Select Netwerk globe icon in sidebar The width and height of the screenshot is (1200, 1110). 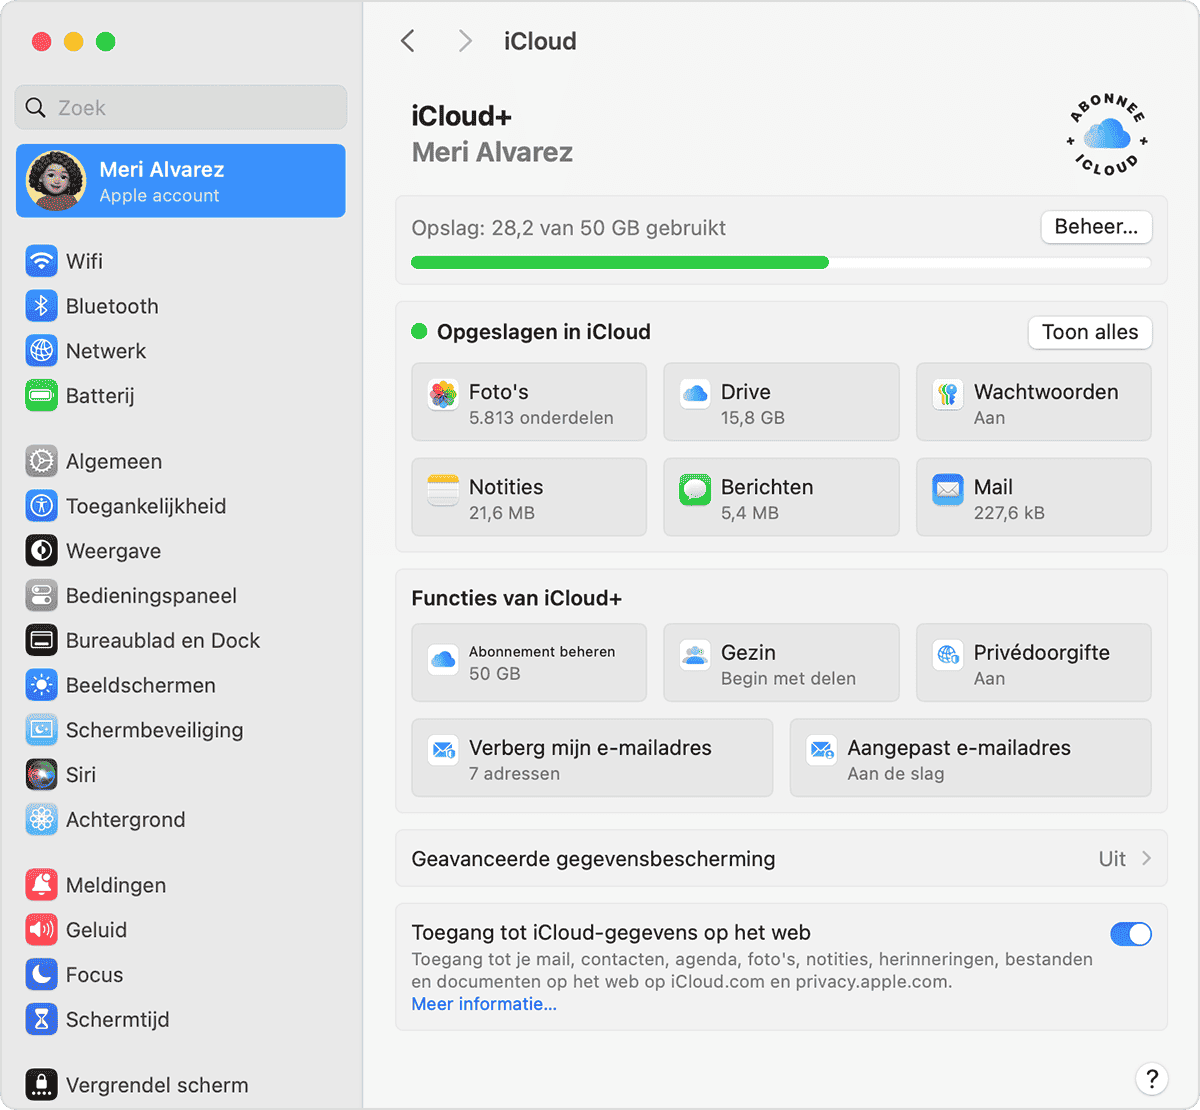pyautogui.click(x=41, y=351)
